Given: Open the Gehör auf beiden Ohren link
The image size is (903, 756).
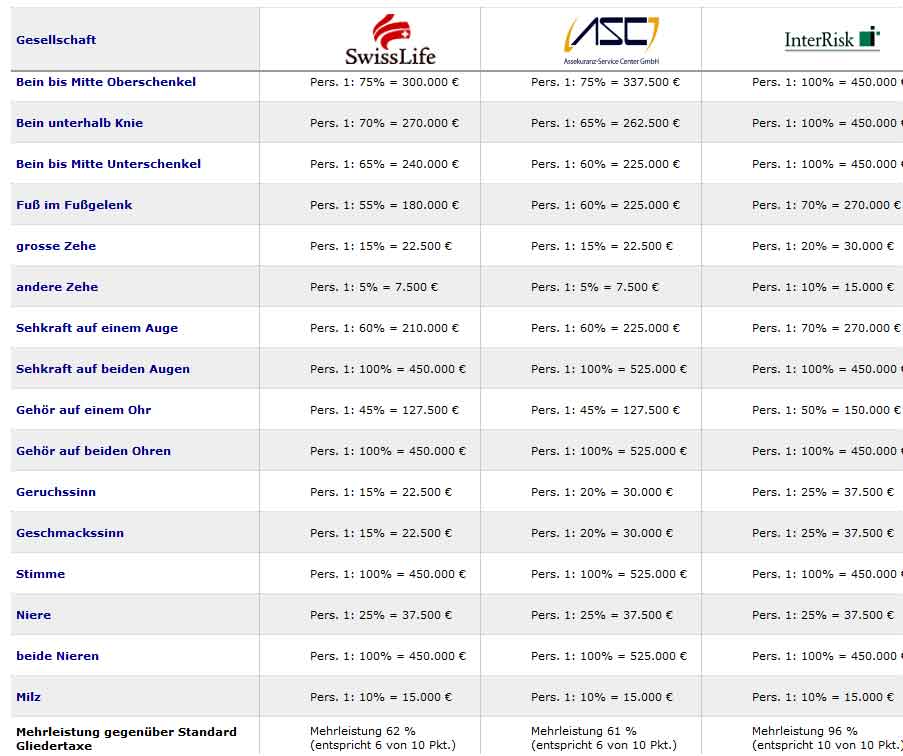Looking at the screenshot, I should 93,451.
